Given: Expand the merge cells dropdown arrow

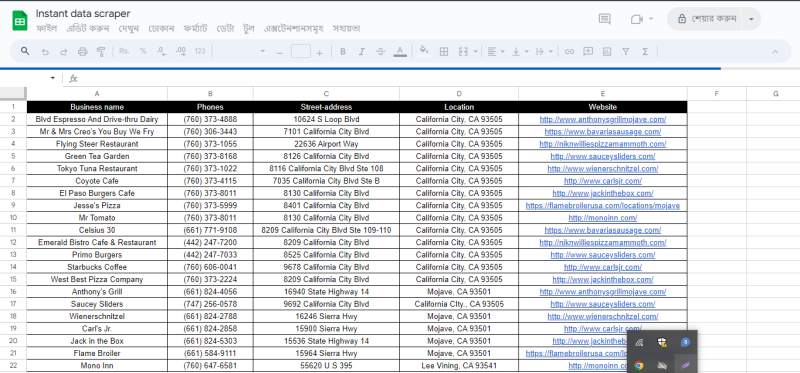Looking at the screenshot, I should [x=476, y=52].
